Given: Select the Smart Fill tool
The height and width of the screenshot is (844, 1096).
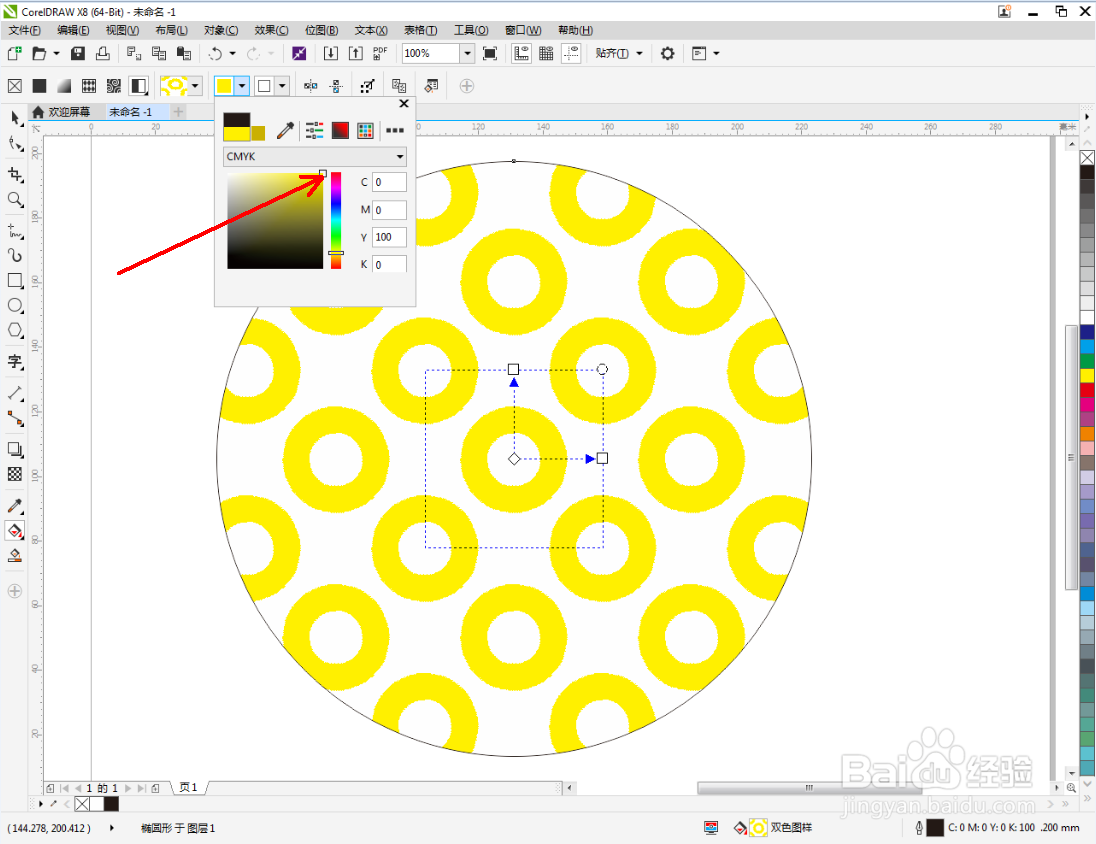Looking at the screenshot, I should (x=15, y=556).
